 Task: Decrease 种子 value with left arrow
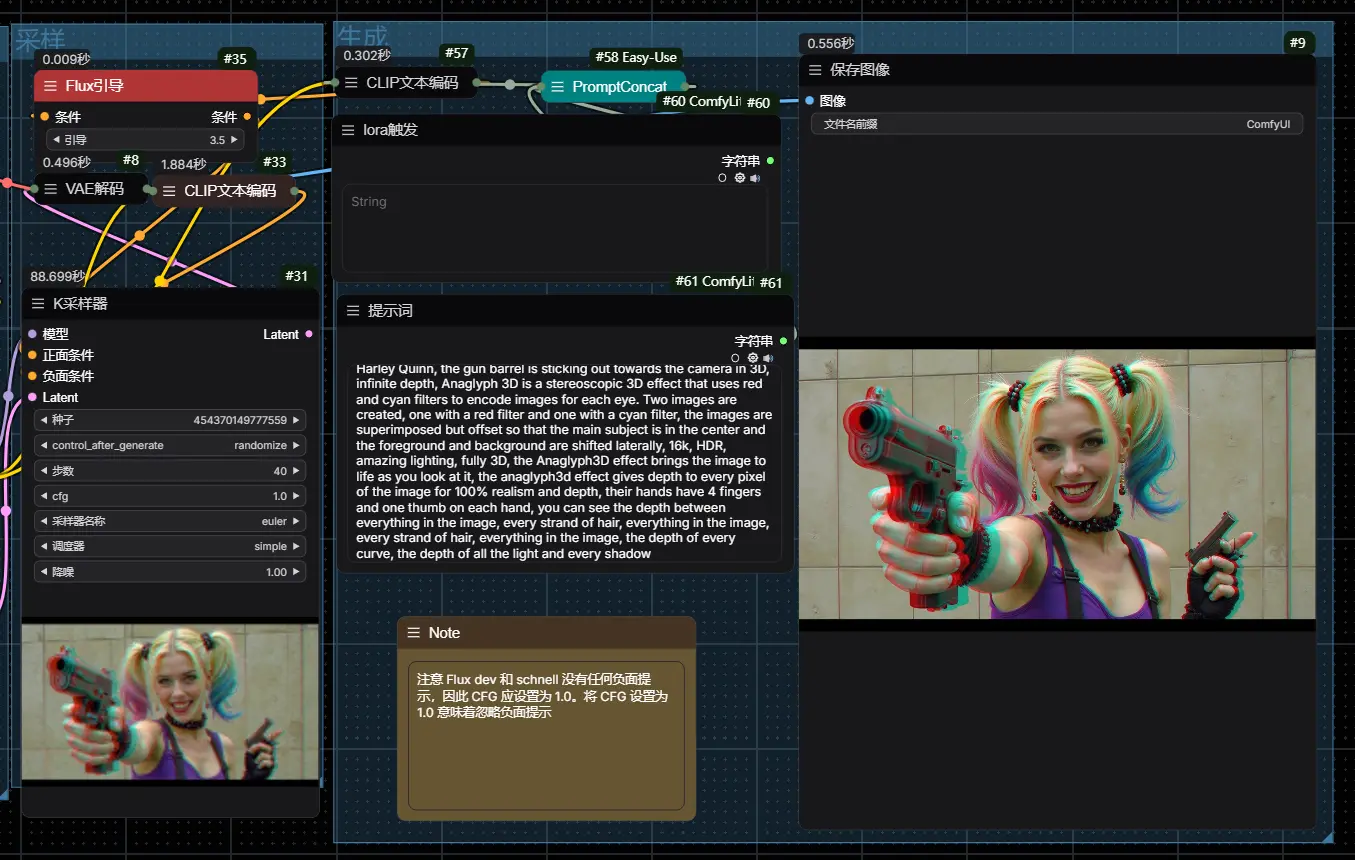coord(44,421)
